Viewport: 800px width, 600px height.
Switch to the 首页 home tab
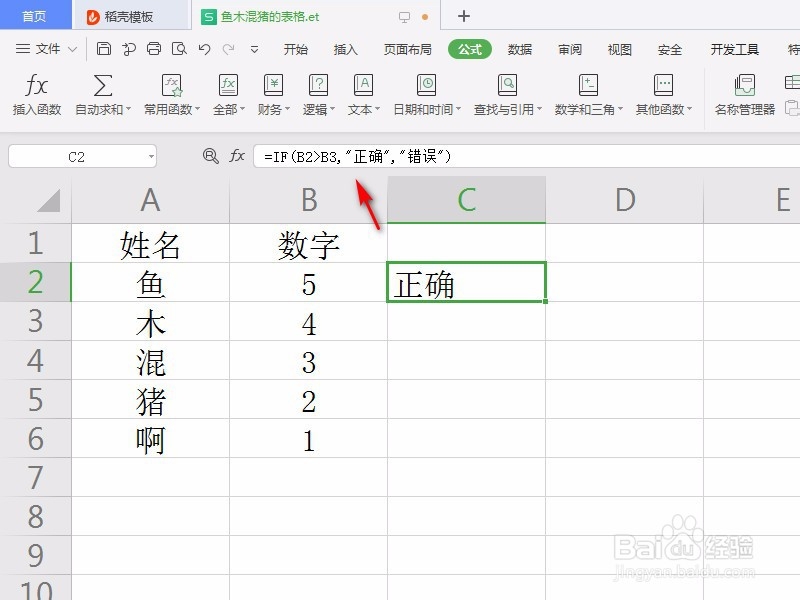point(35,16)
